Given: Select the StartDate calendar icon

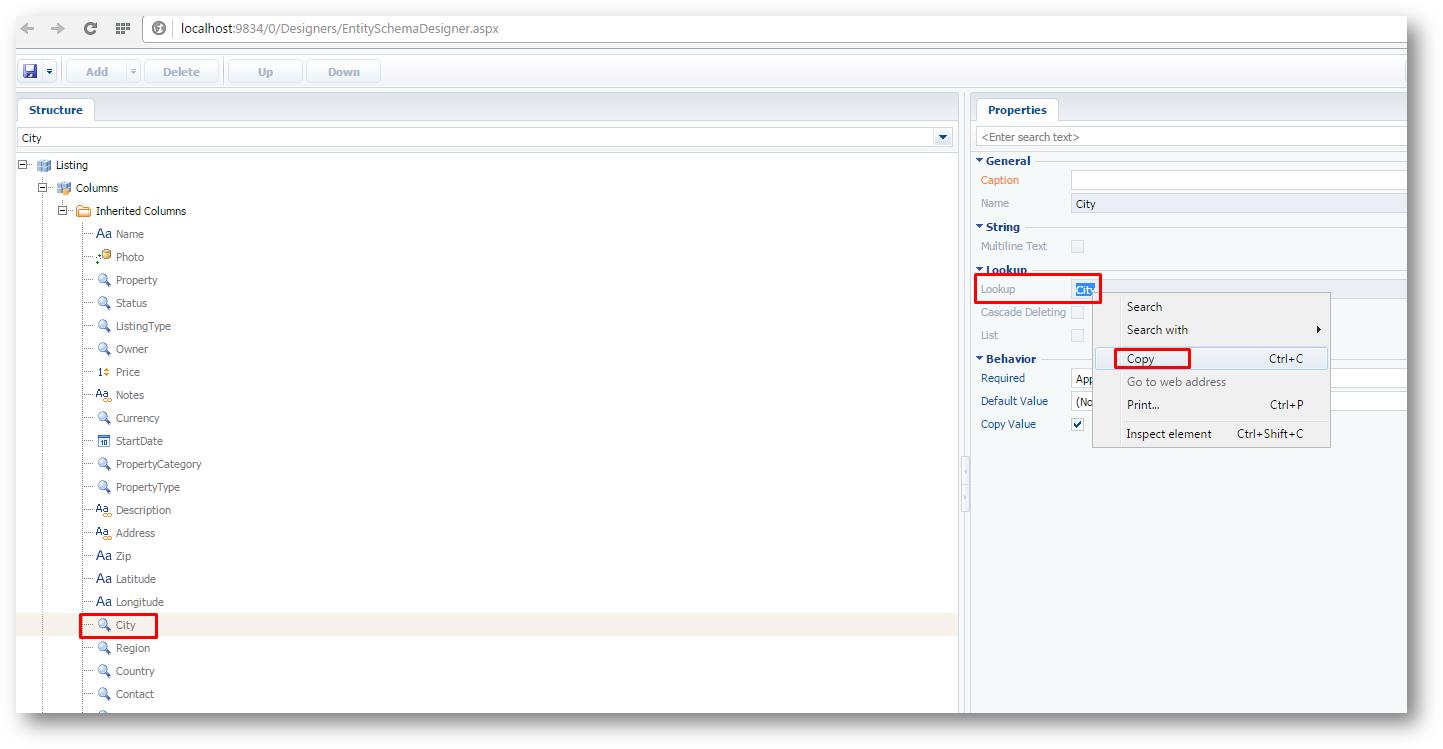Looking at the screenshot, I should [x=104, y=440].
